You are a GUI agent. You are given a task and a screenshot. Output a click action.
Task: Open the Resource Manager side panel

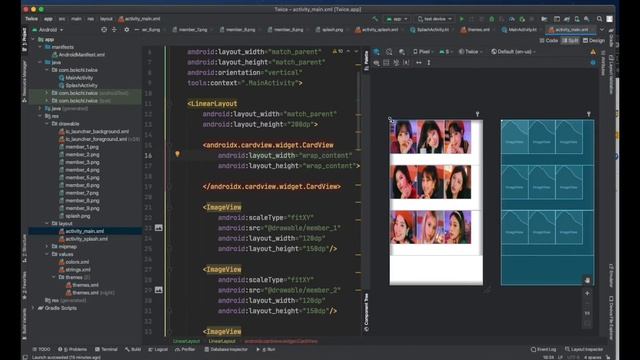pos(24,82)
